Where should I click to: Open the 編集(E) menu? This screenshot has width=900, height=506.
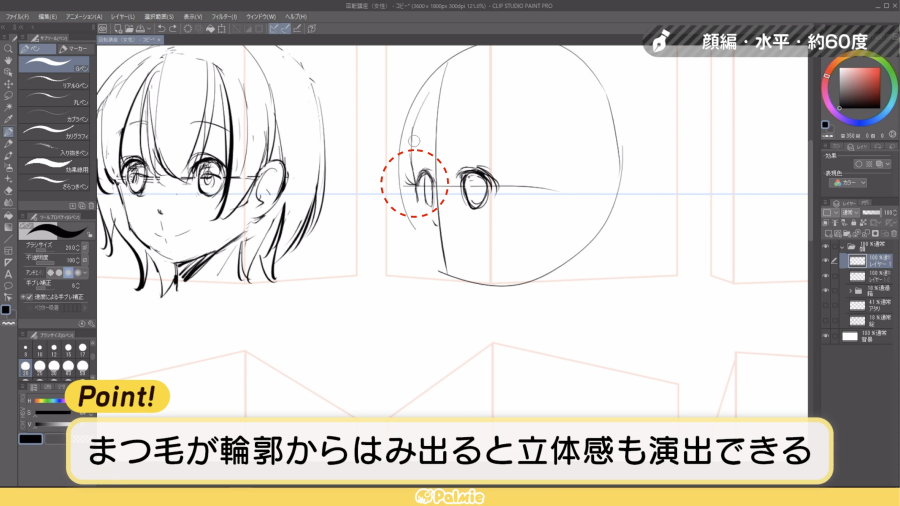(47, 17)
